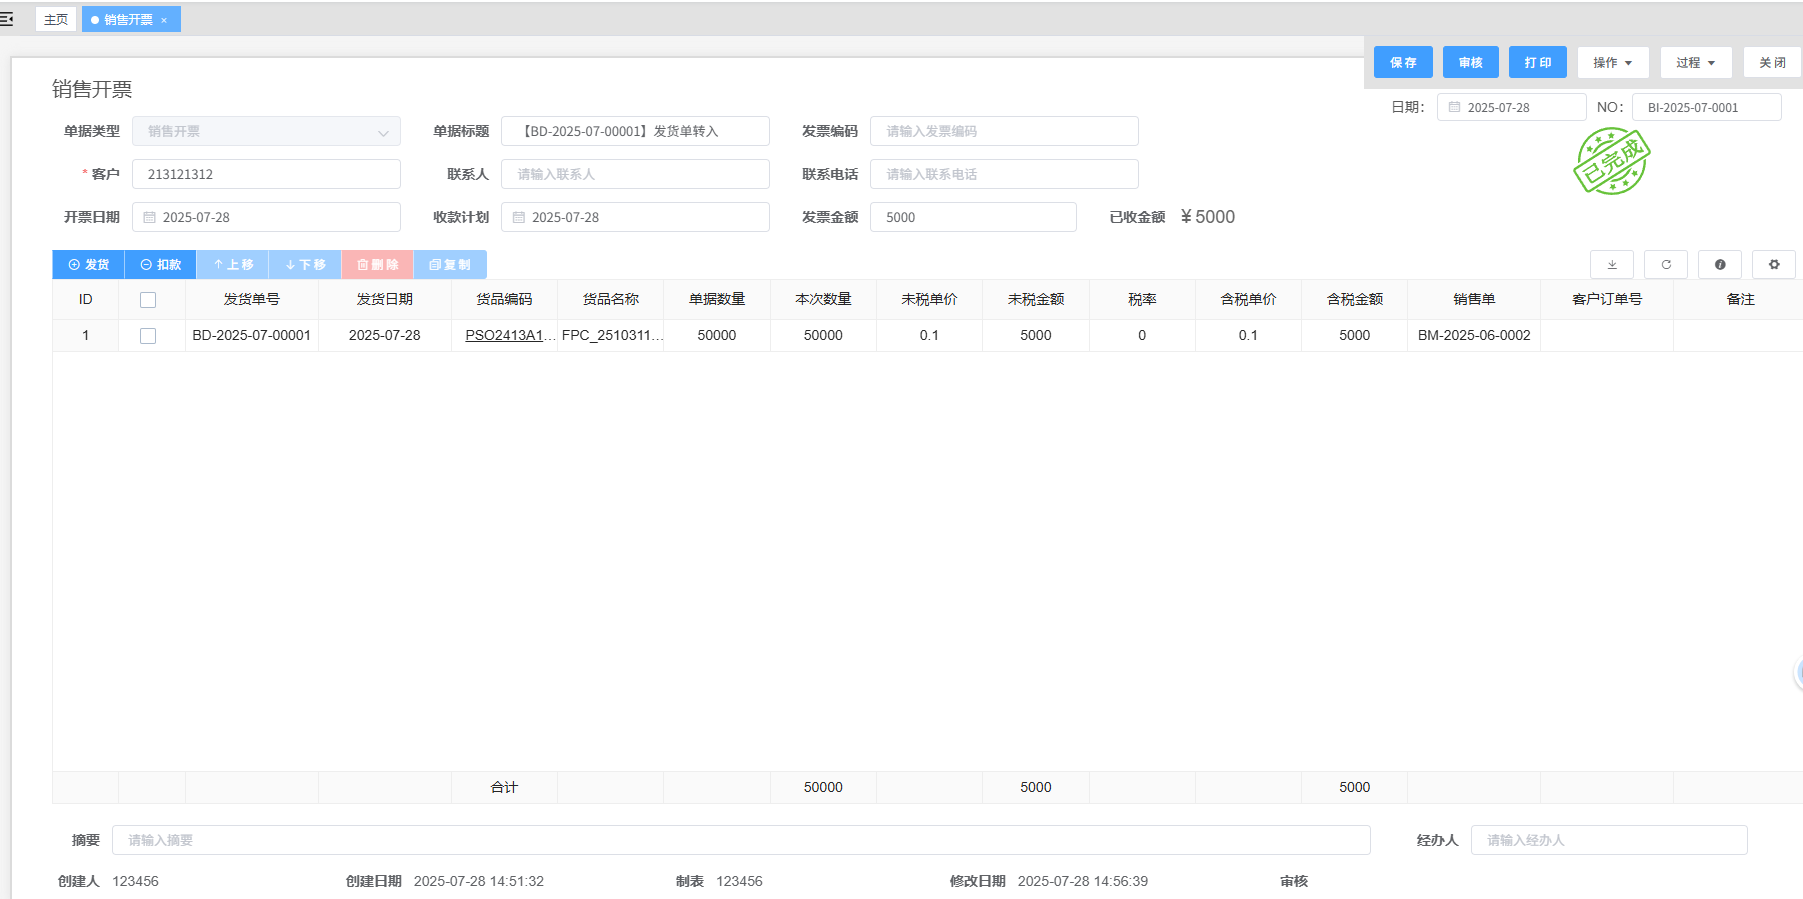Viewport: 1803px width, 899px height.
Task: Click the 已完成 green stamp
Action: coord(1610,161)
